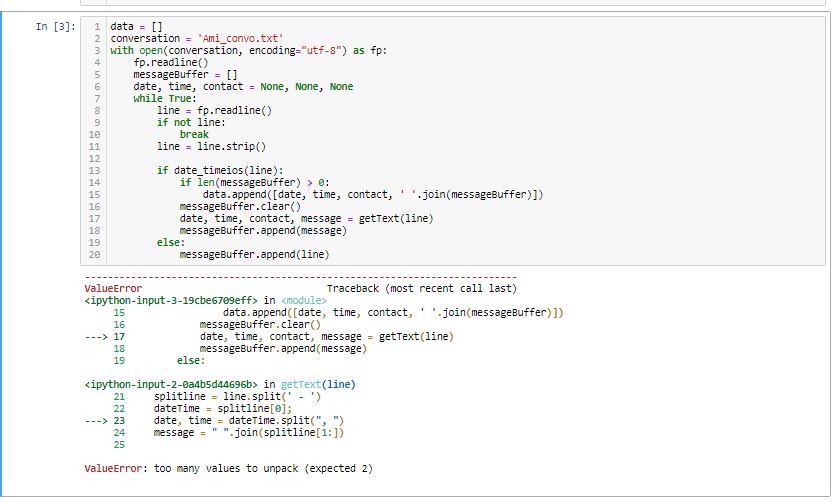This screenshot has width=838, height=502.
Task: Click the code line 'data = []'
Action: tap(136, 26)
